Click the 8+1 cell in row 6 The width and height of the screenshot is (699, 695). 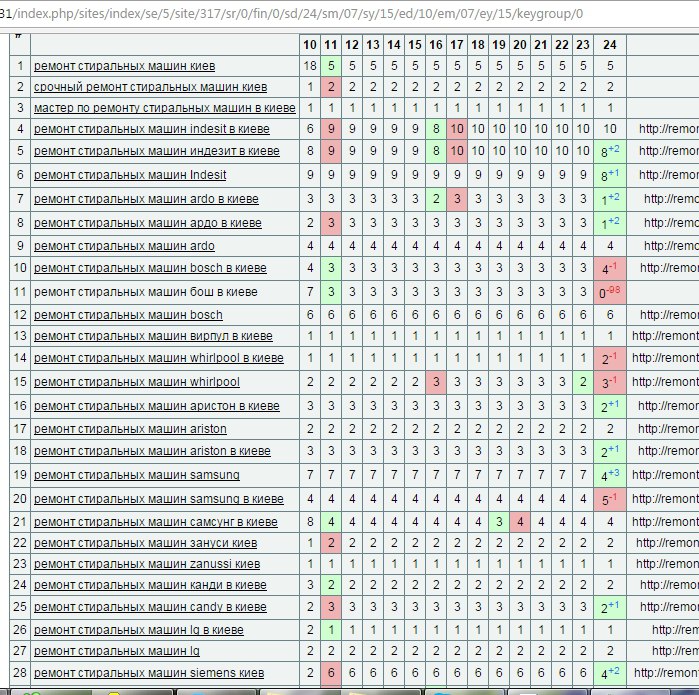coord(610,175)
